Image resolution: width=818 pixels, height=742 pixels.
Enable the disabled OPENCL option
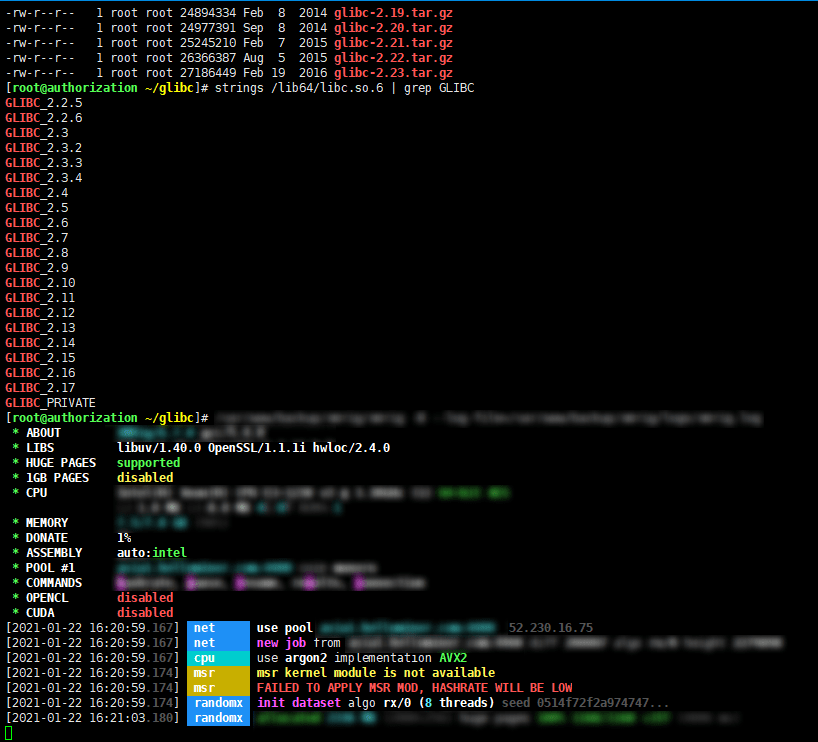pos(144,597)
